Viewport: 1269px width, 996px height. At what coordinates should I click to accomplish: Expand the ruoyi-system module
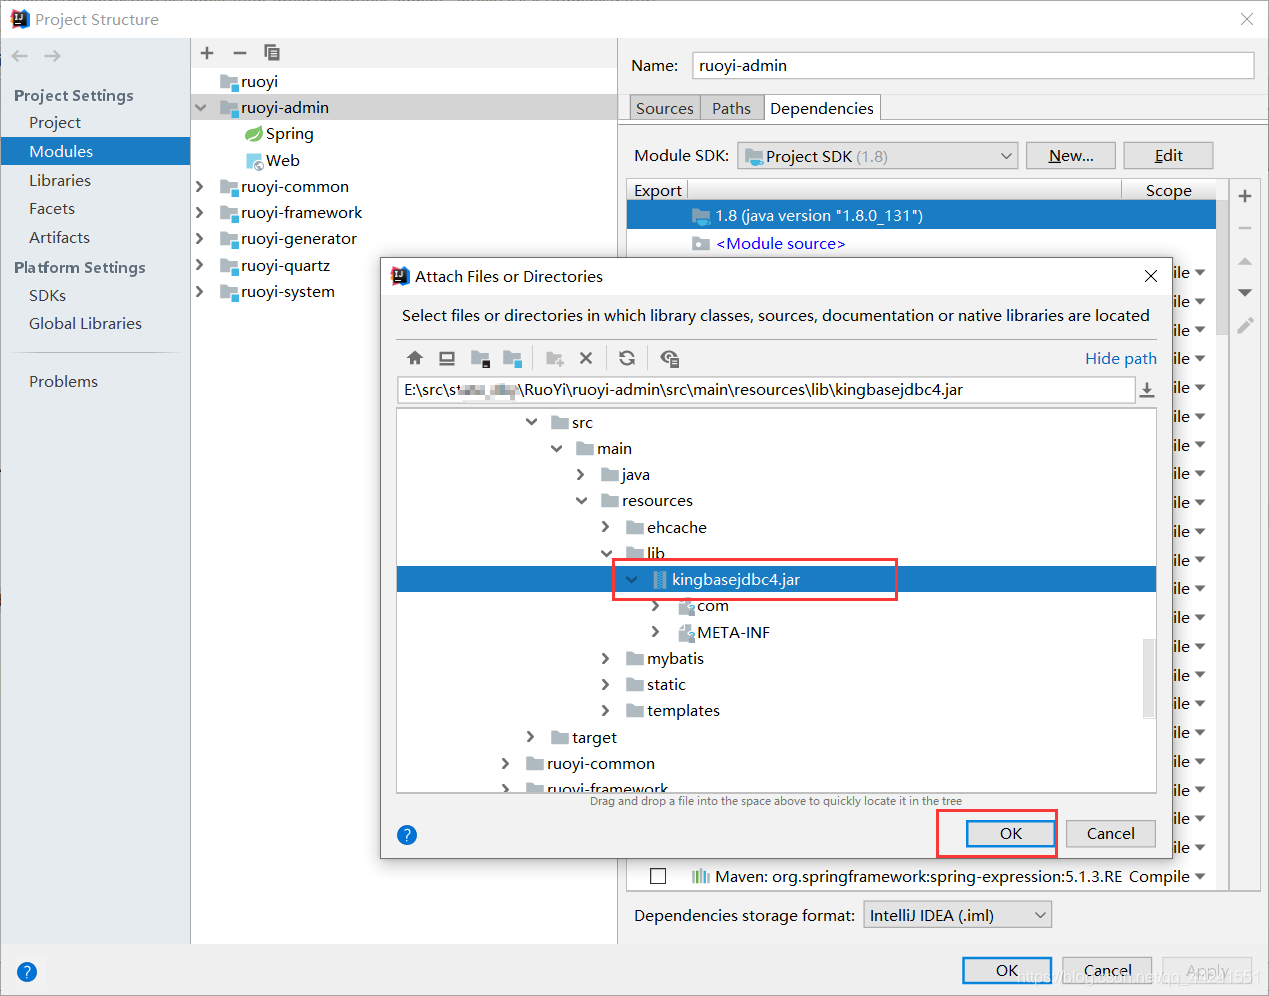point(200,292)
